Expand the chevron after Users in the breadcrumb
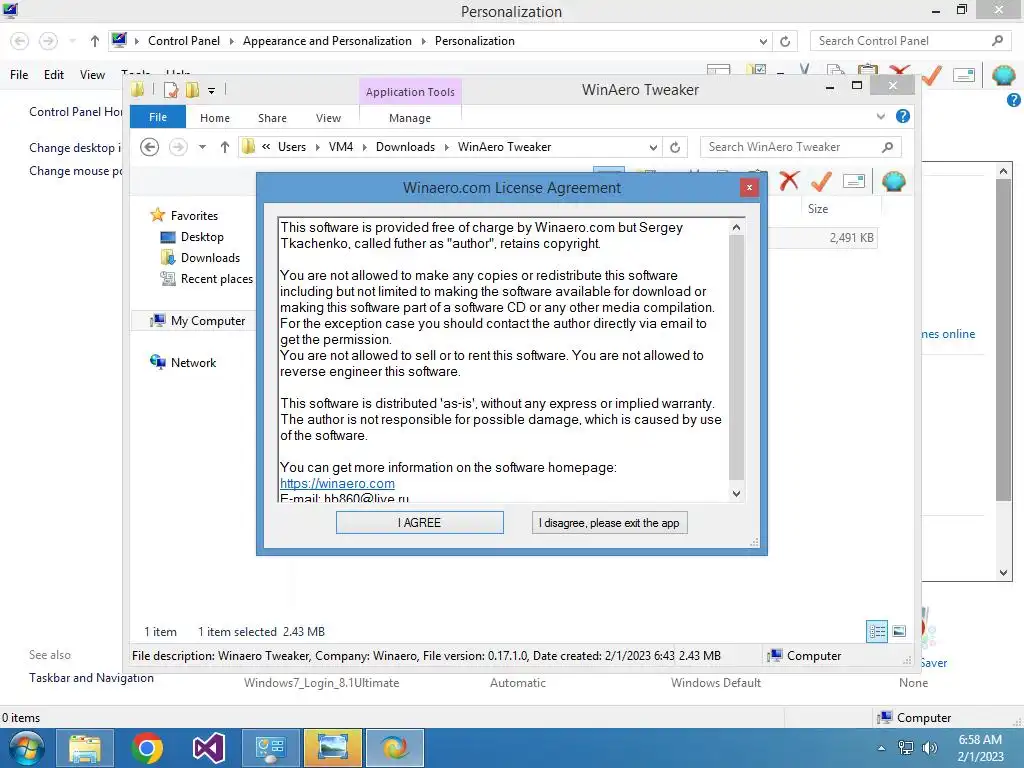The width and height of the screenshot is (1024, 768). point(317,148)
